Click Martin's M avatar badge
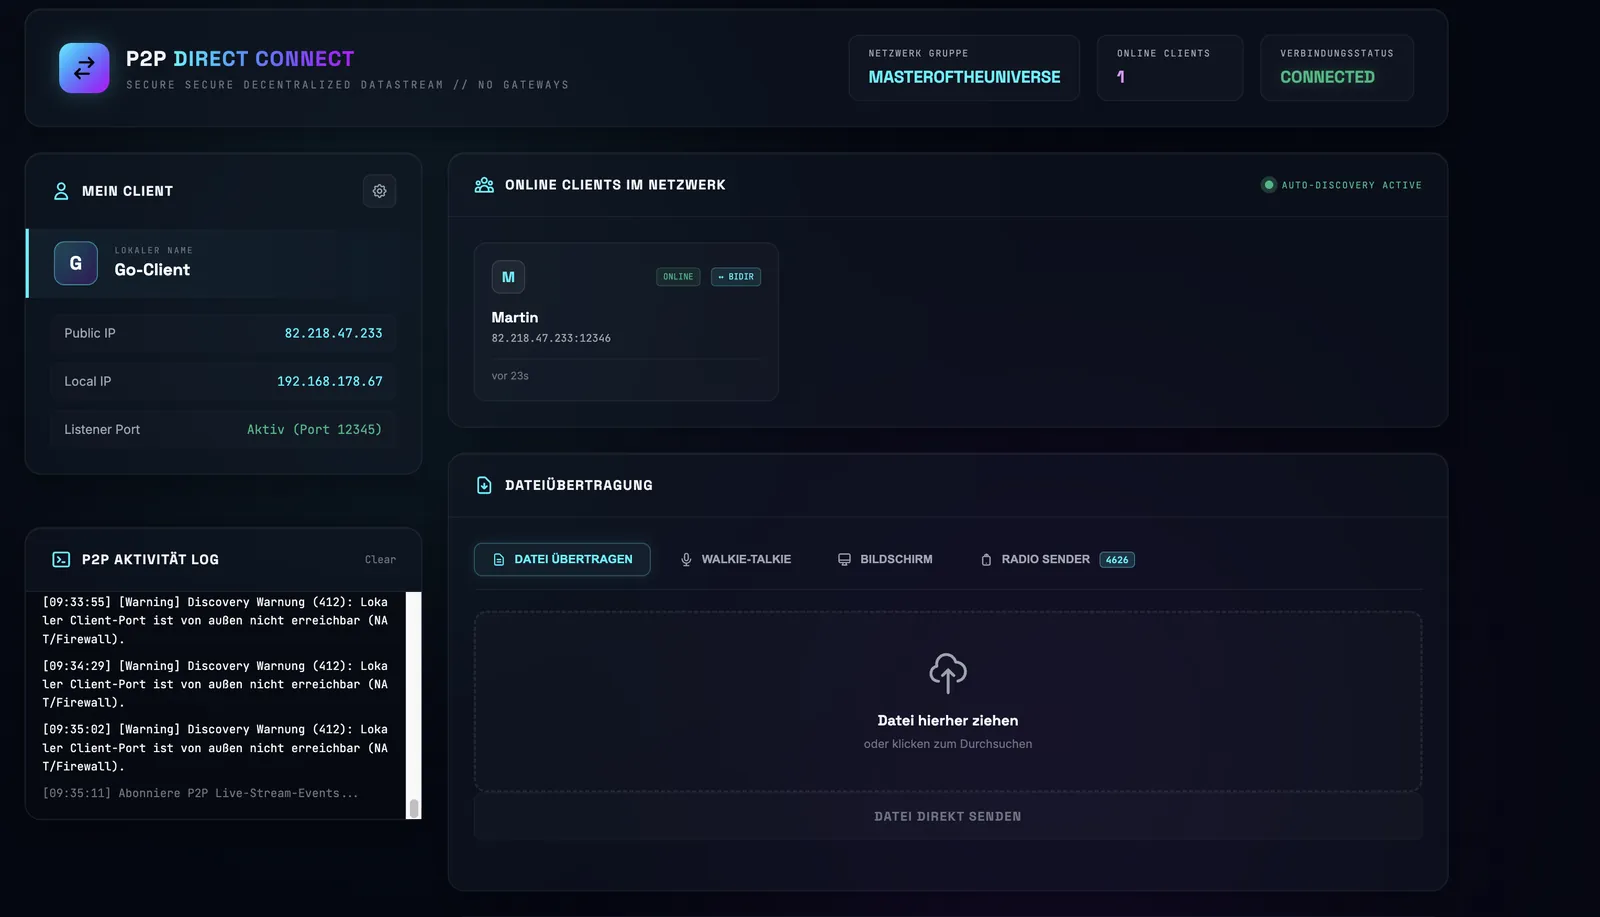1600x917 pixels. 508,277
